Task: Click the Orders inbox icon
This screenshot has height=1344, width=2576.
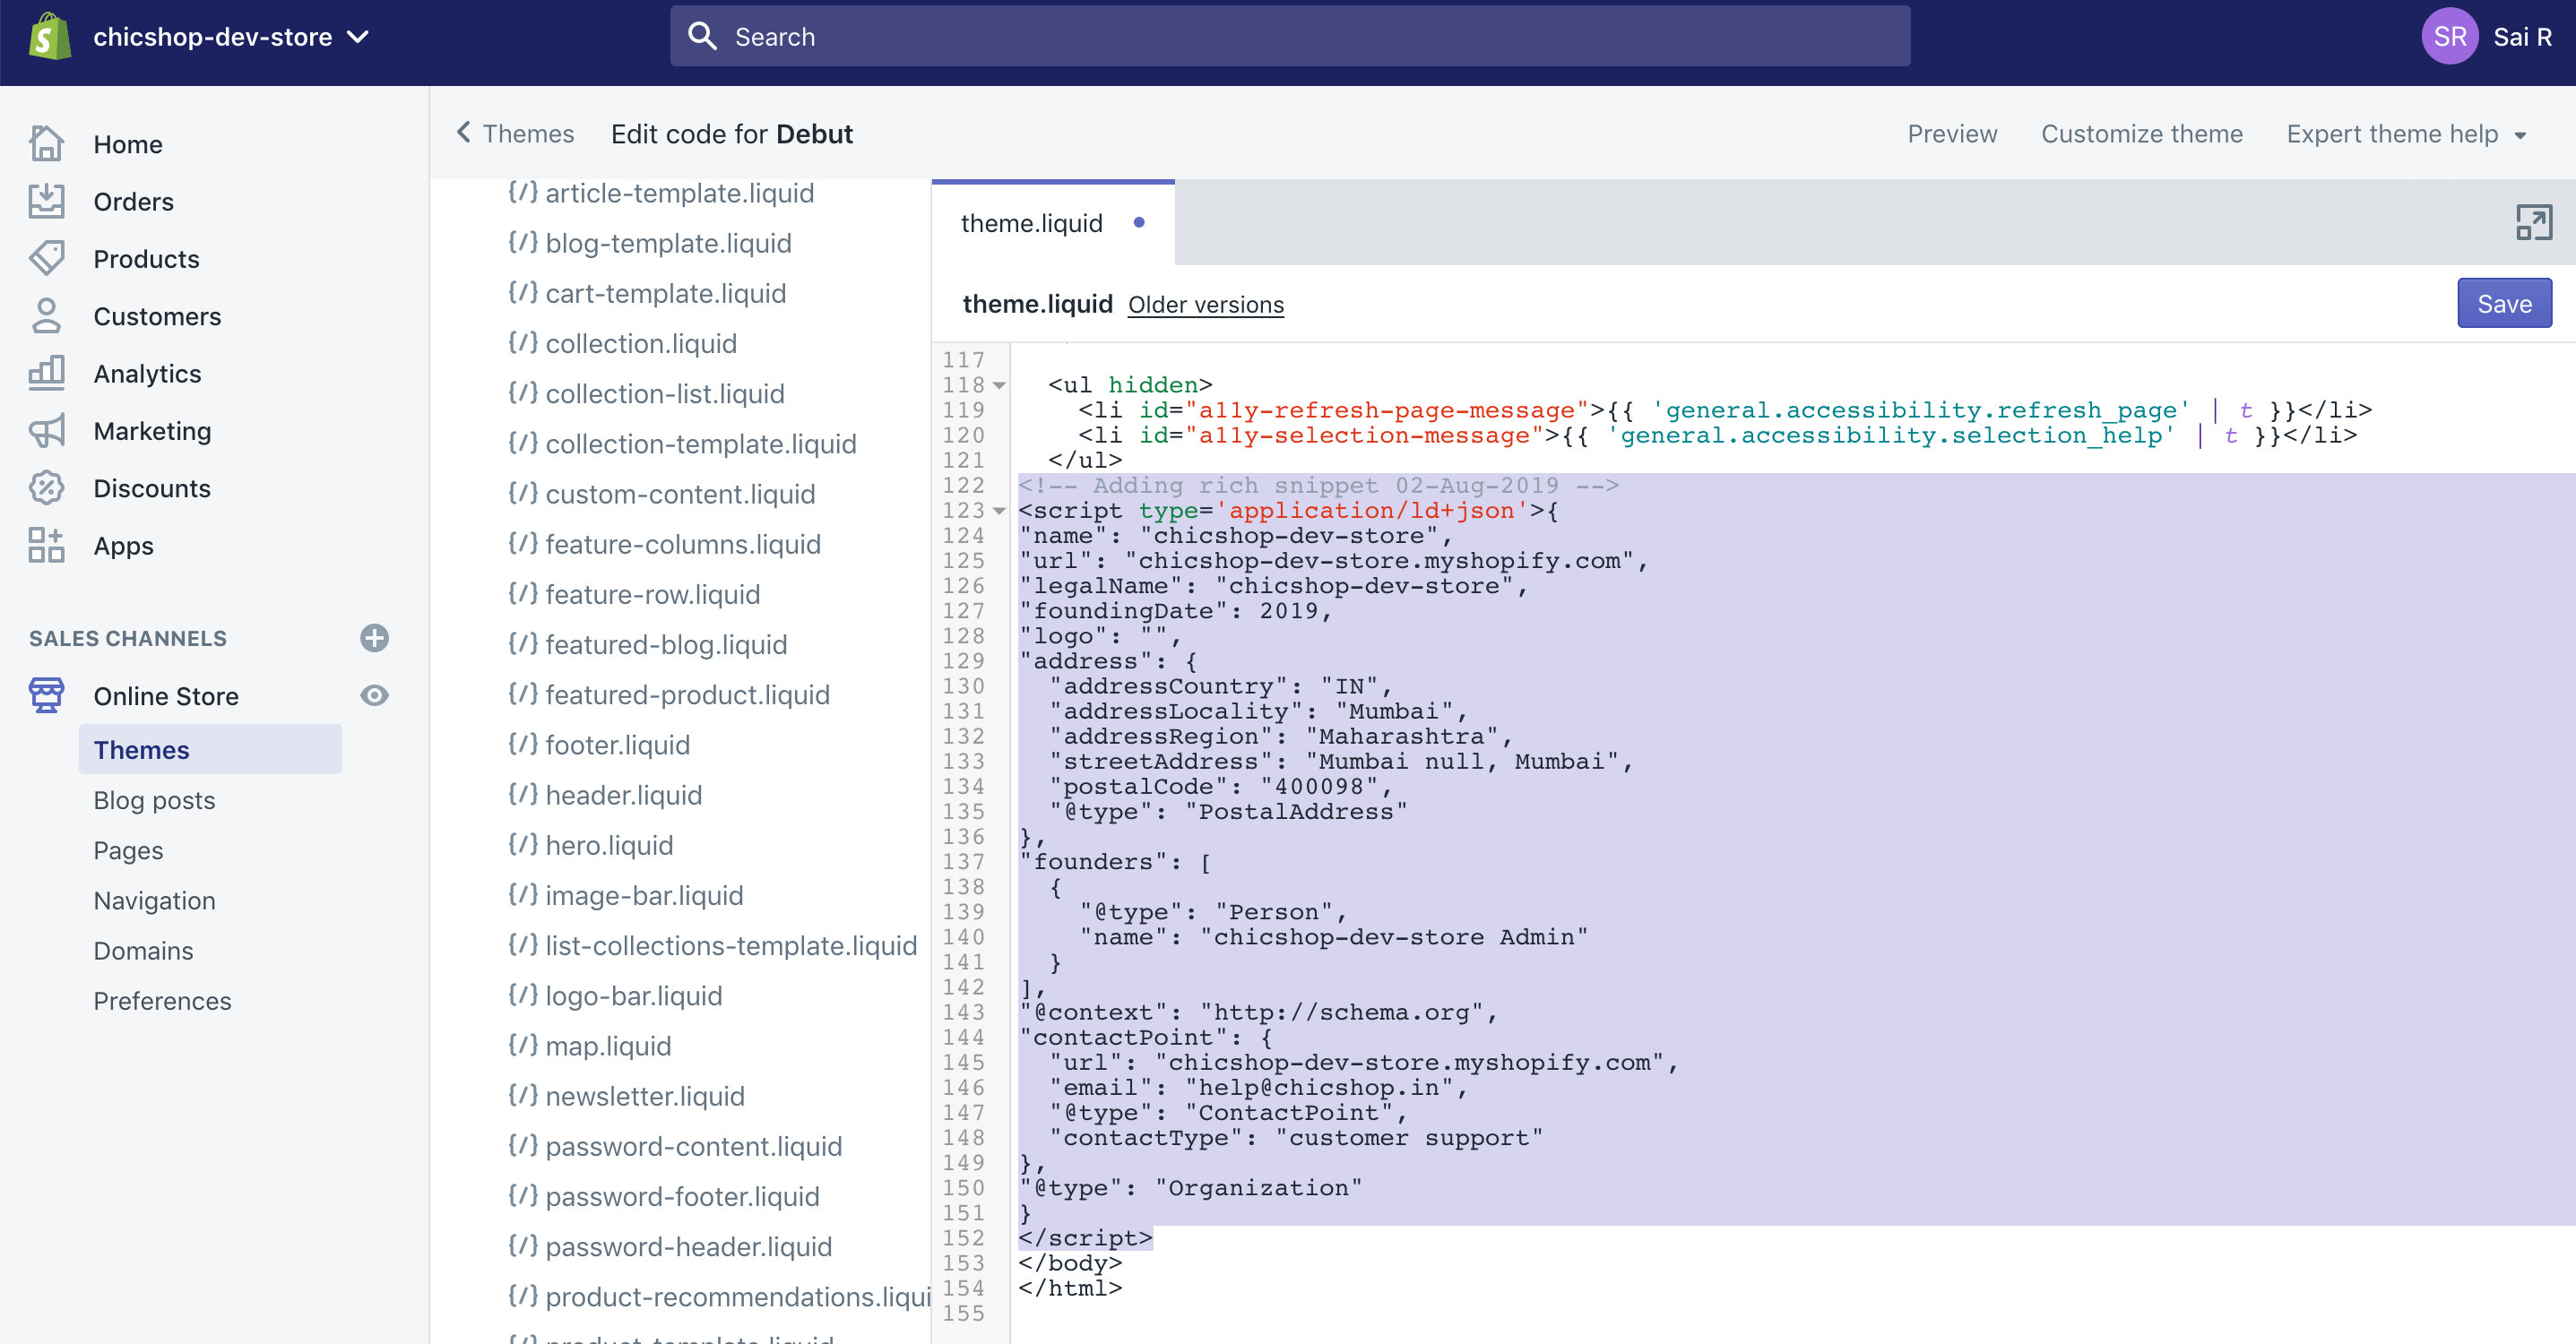Action: pyautogui.click(x=47, y=201)
